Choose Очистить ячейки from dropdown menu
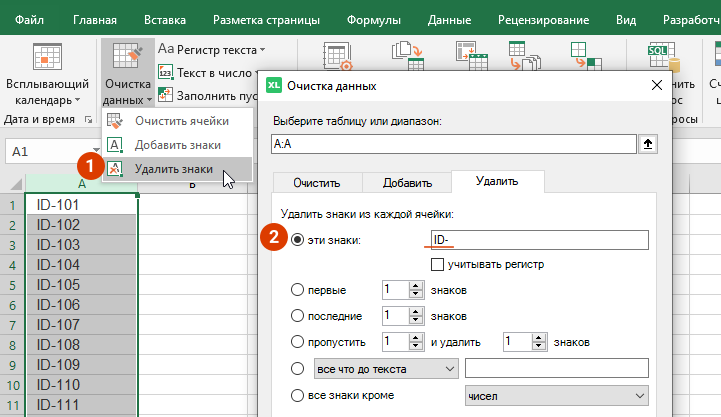 pos(175,121)
